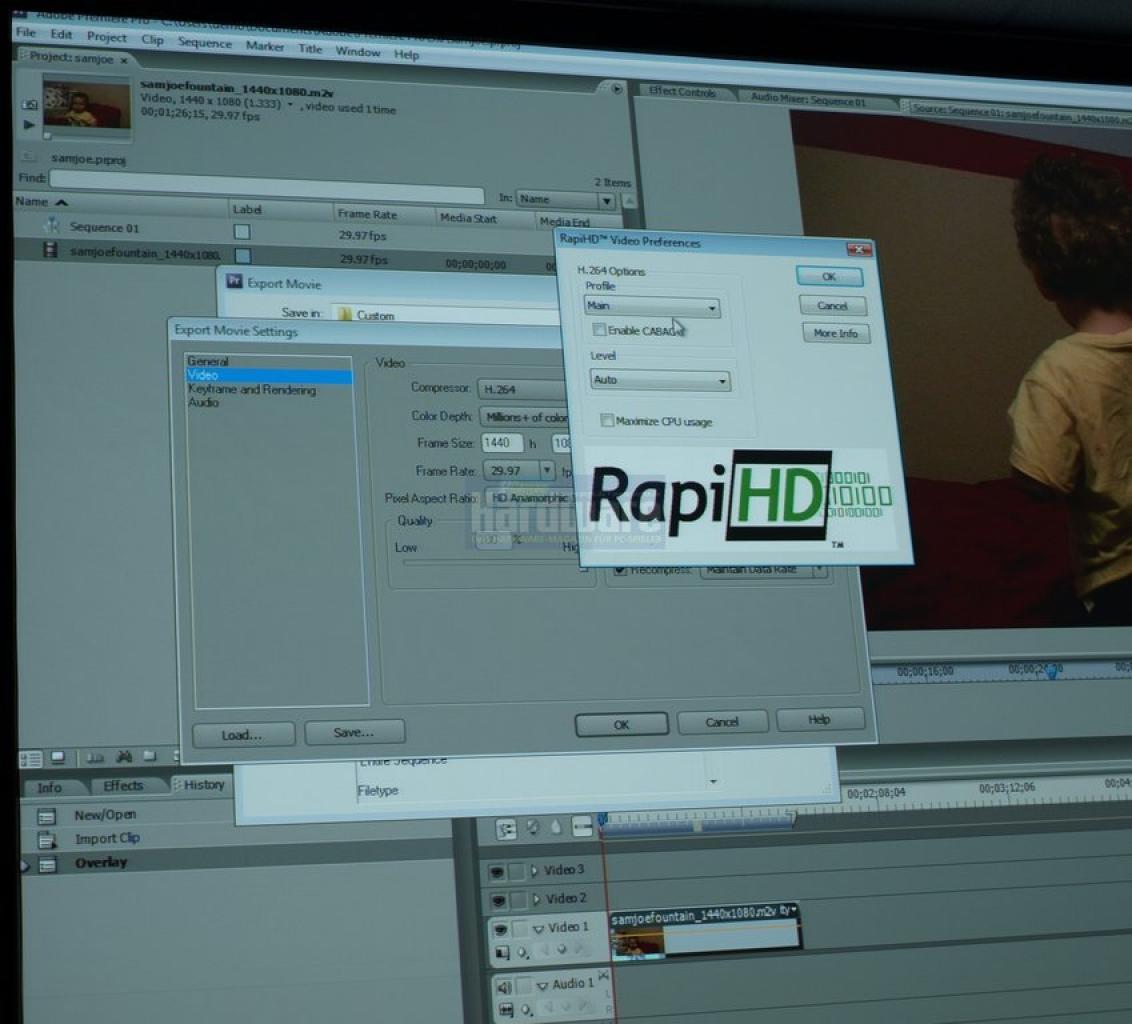Open the Project panel flyout menu arrow

tap(617, 89)
